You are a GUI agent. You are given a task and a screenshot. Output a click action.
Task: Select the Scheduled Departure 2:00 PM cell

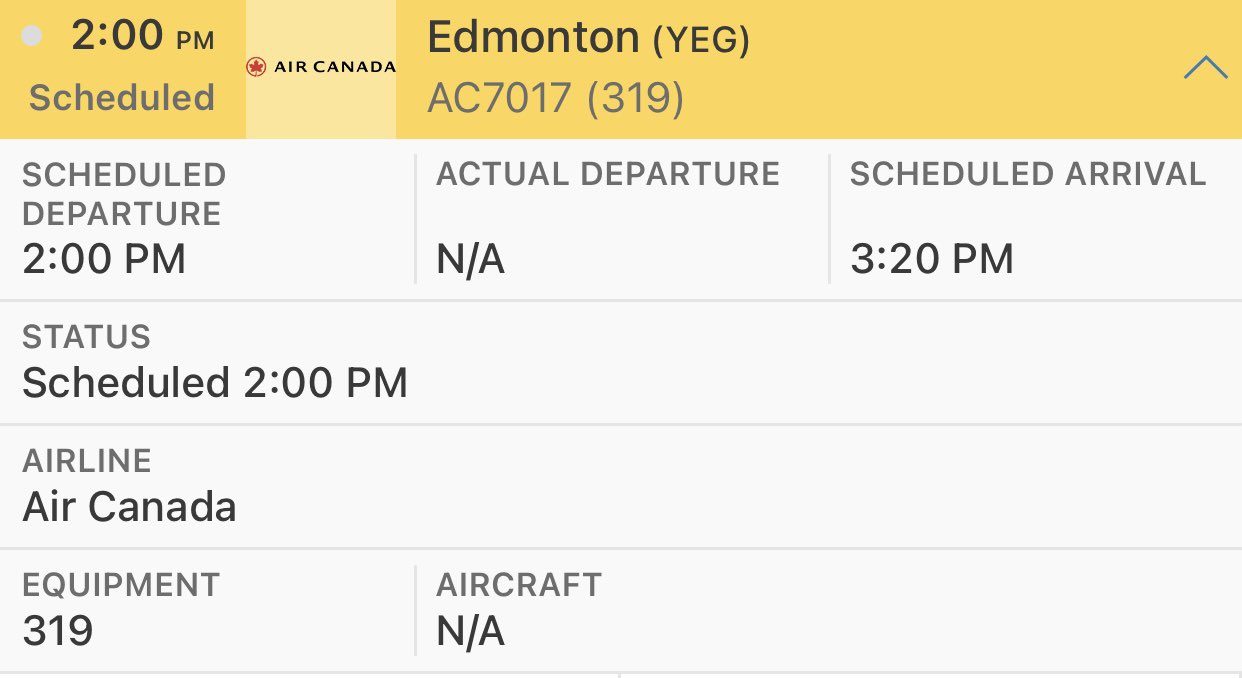pyautogui.click(x=207, y=219)
